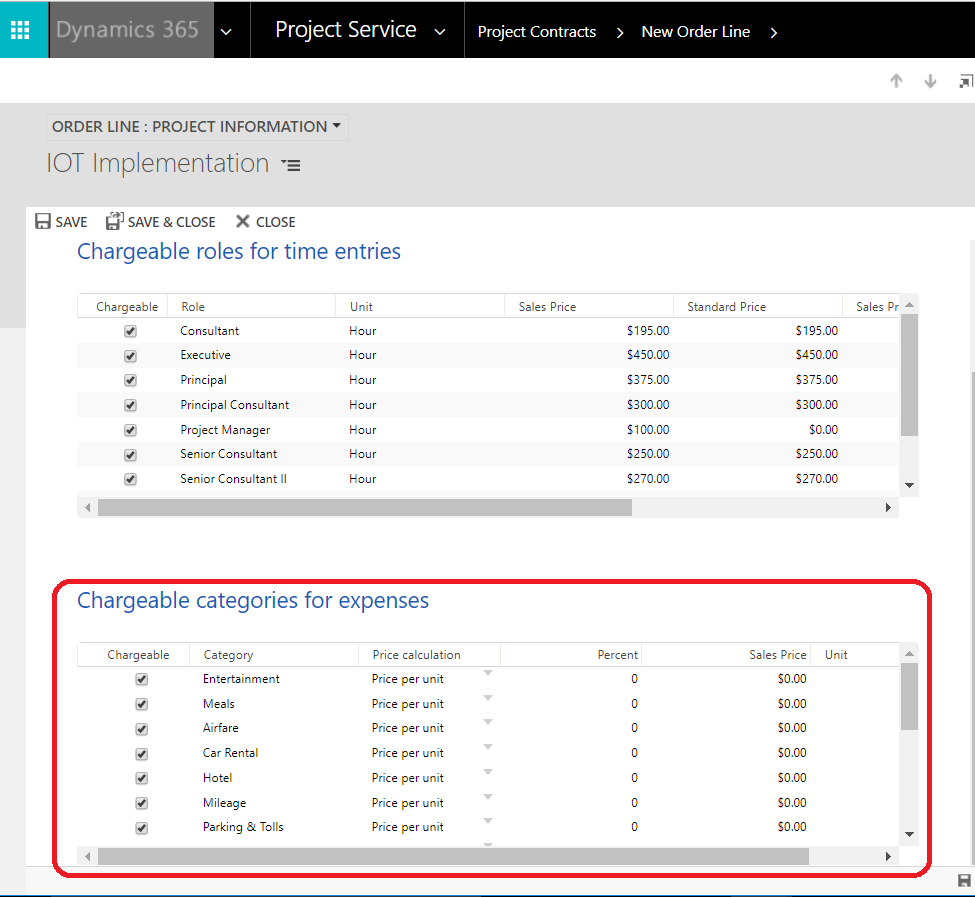Select New Order Line in the breadcrumb

695,32
